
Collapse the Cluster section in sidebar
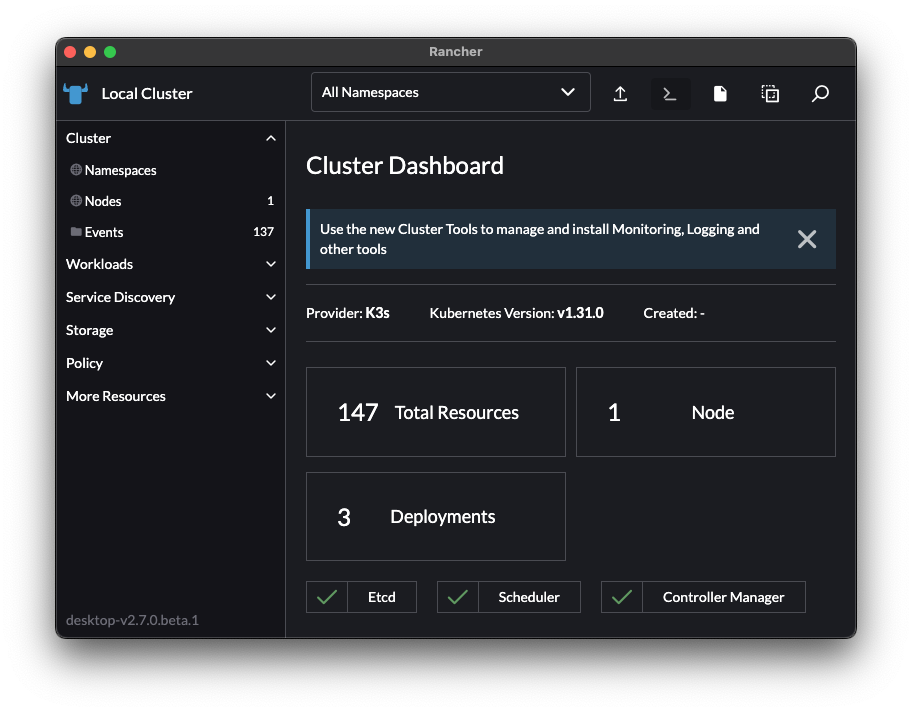click(x=270, y=138)
